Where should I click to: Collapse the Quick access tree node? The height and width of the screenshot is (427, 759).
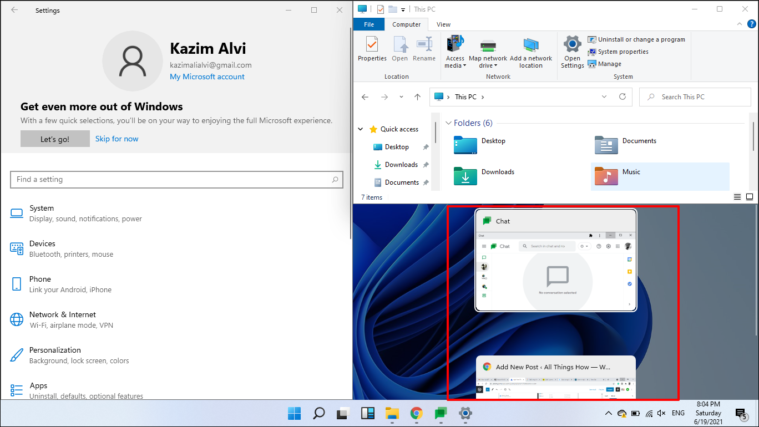(x=361, y=129)
